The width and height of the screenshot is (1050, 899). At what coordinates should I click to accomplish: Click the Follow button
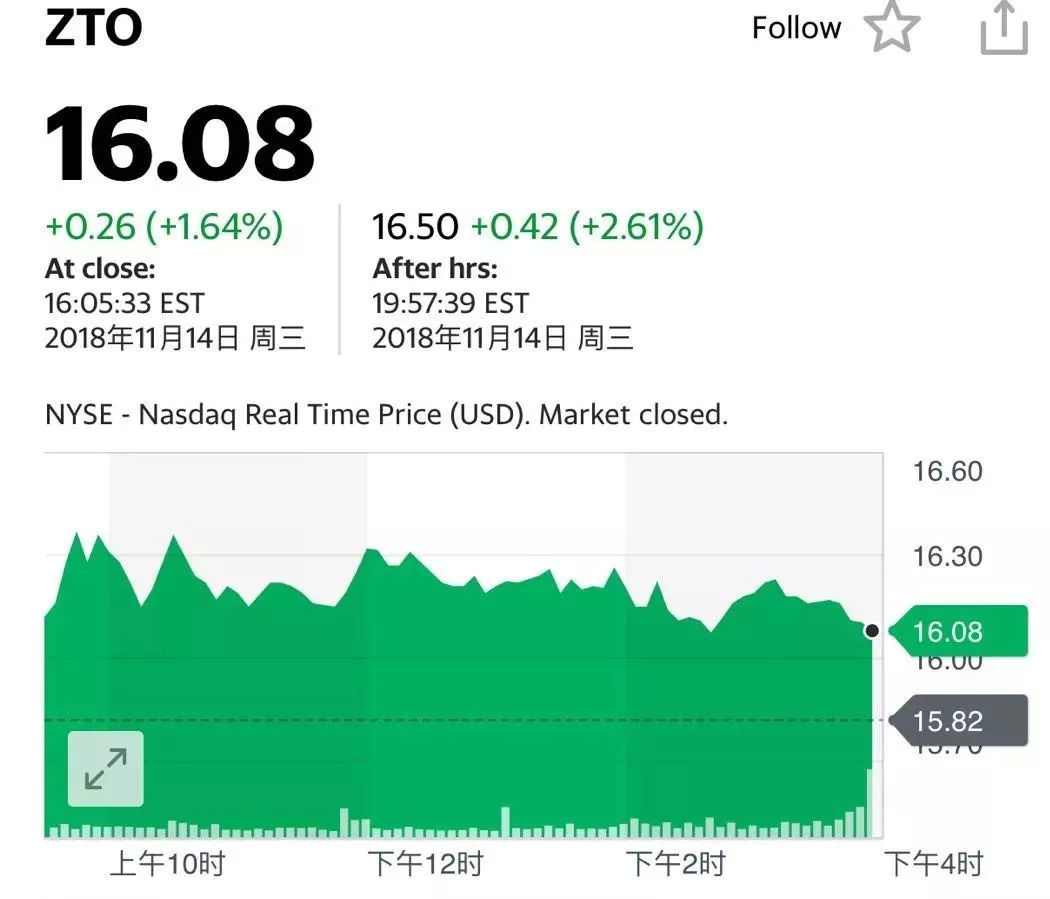tap(796, 28)
